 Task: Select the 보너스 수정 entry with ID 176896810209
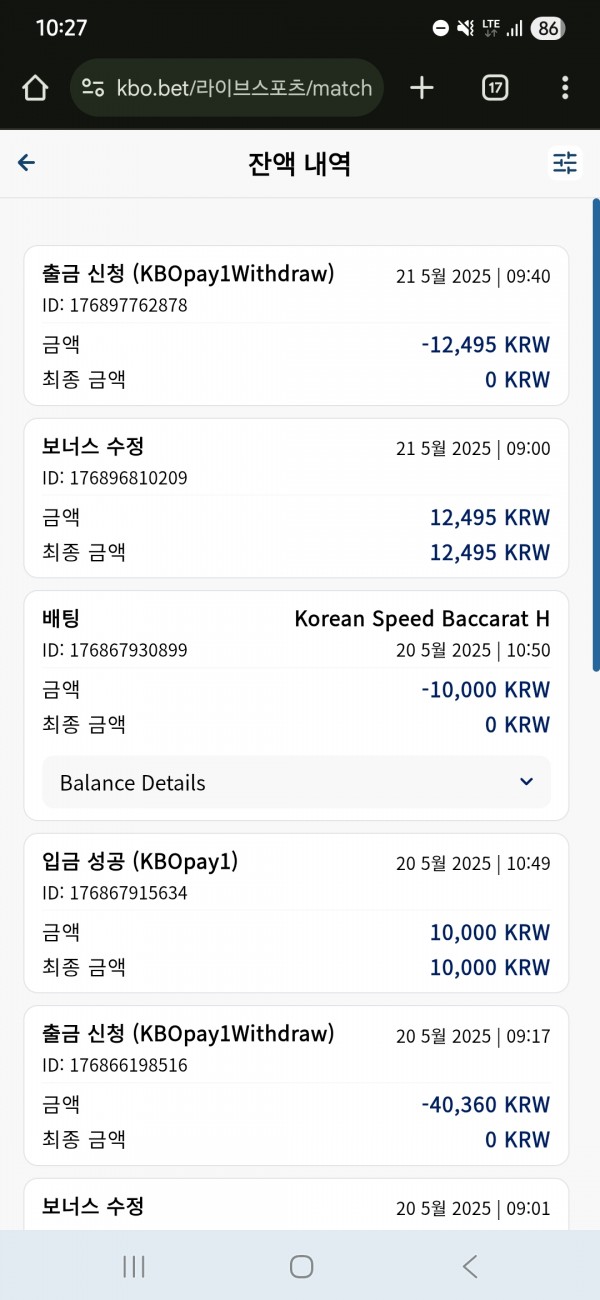point(296,498)
